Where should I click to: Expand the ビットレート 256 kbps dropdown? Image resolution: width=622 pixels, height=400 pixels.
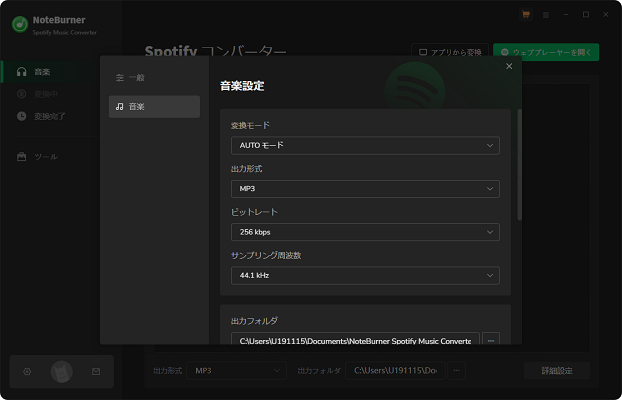365,232
